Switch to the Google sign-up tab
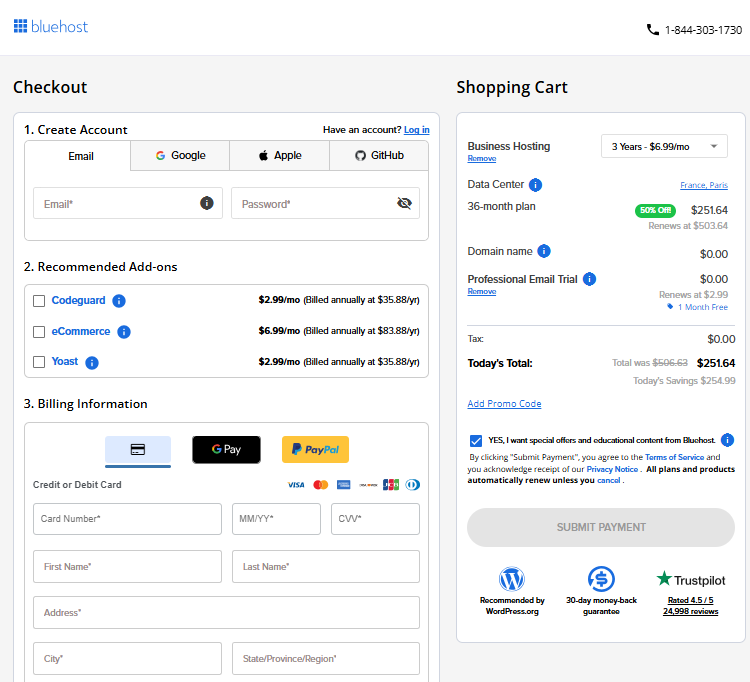This screenshot has height=682, width=750. (x=180, y=155)
